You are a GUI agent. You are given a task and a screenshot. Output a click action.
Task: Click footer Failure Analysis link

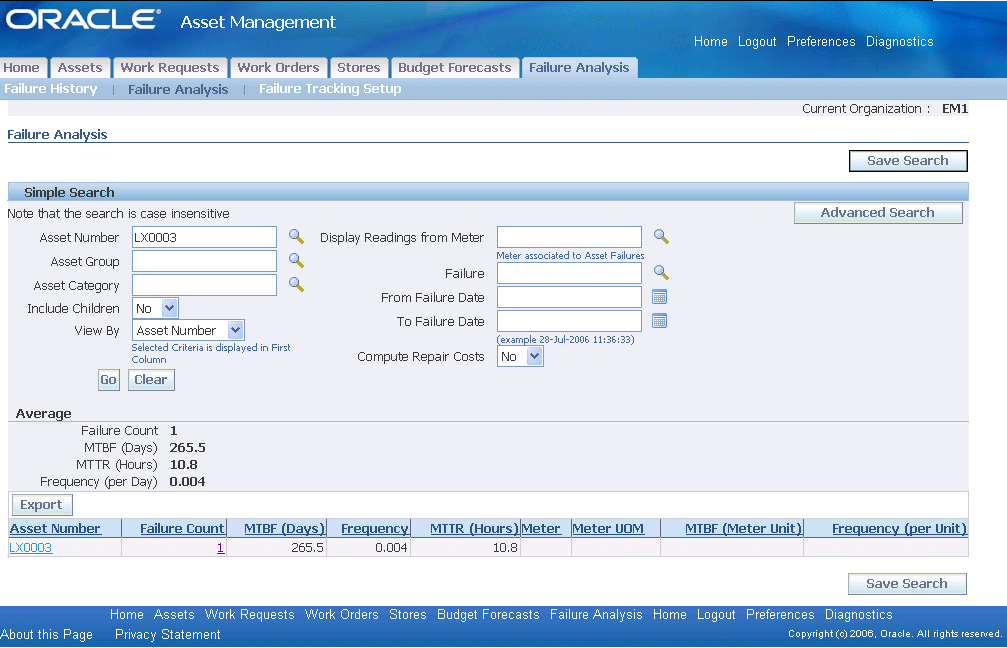click(596, 615)
